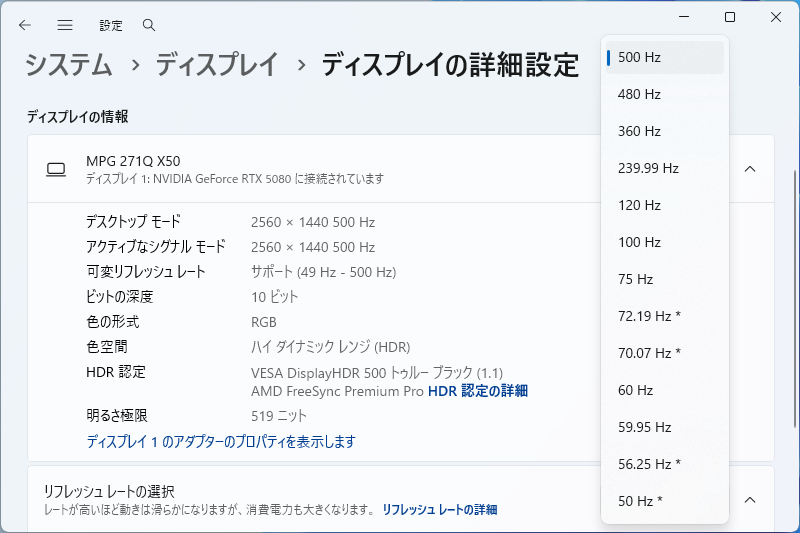Click the RGB color format value
This screenshot has height=533, width=800.
264,322
